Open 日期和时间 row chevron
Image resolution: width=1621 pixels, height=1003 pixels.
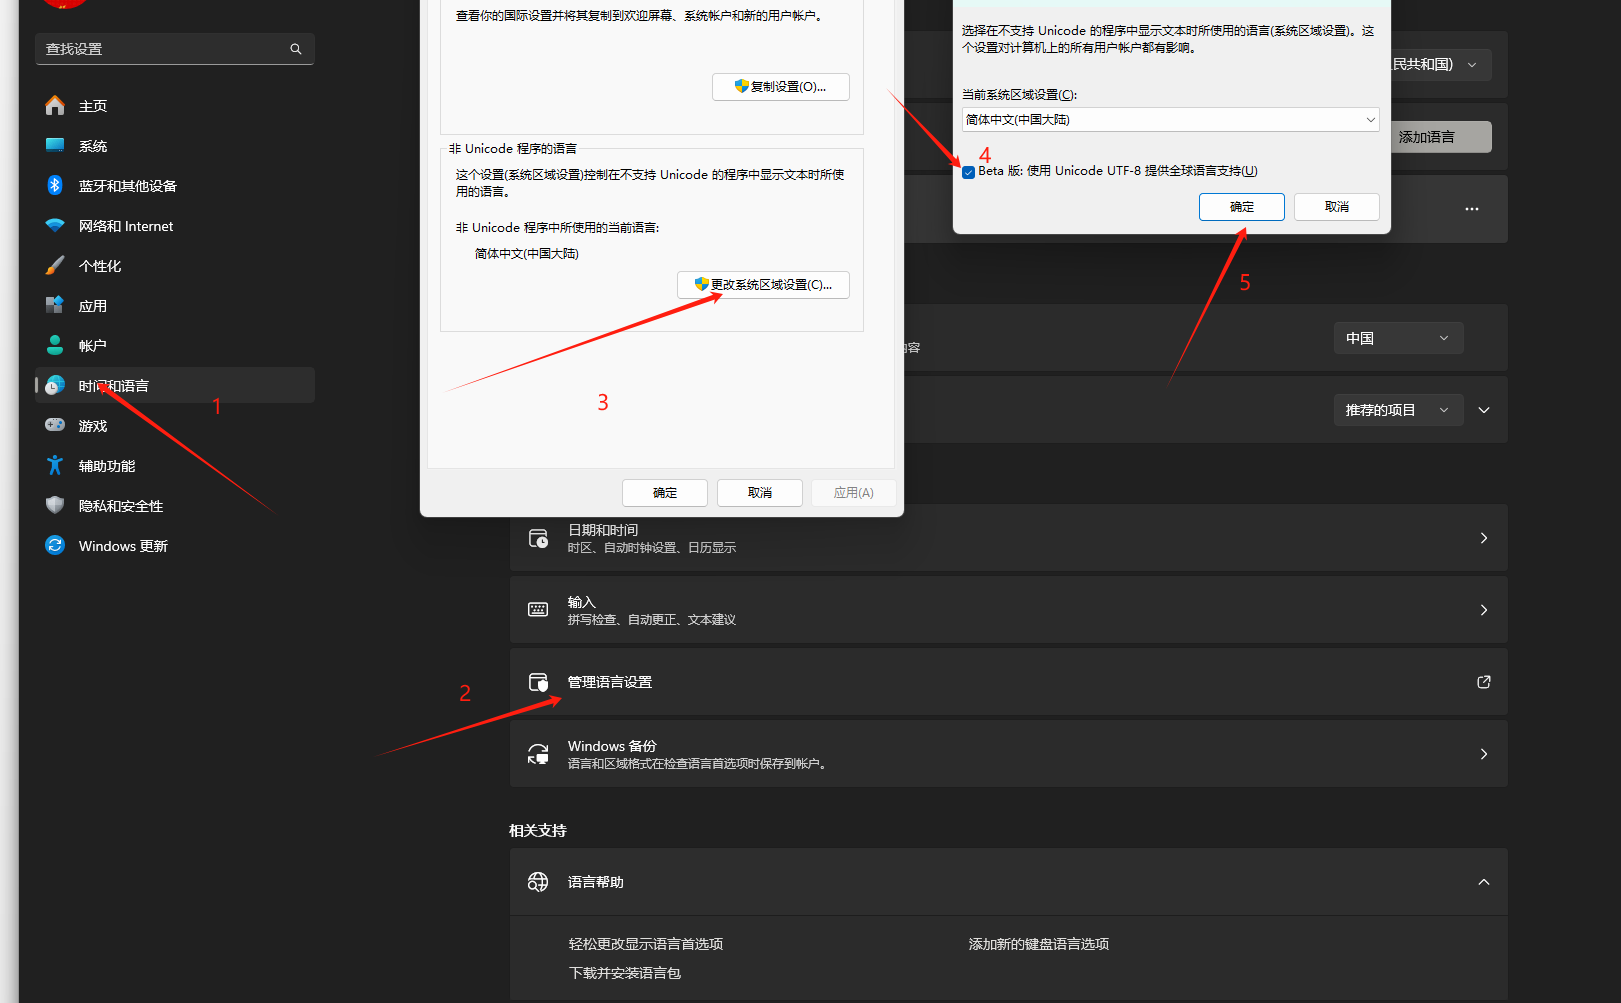(1484, 538)
